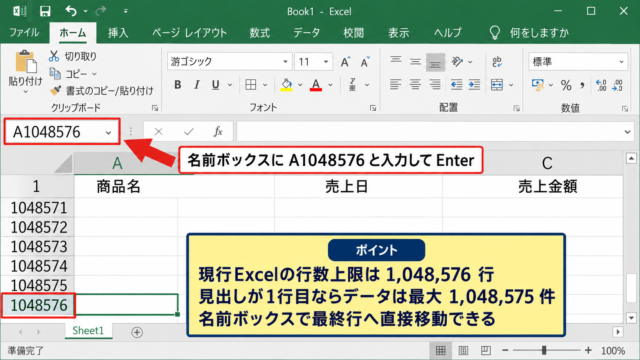Toggle italic formatting
This screenshot has height=360, width=640.
point(196,85)
